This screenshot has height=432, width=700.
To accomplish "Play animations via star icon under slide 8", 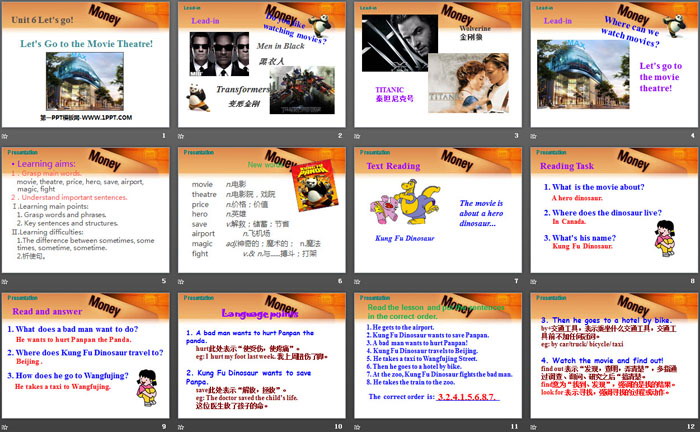I will (x=533, y=282).
